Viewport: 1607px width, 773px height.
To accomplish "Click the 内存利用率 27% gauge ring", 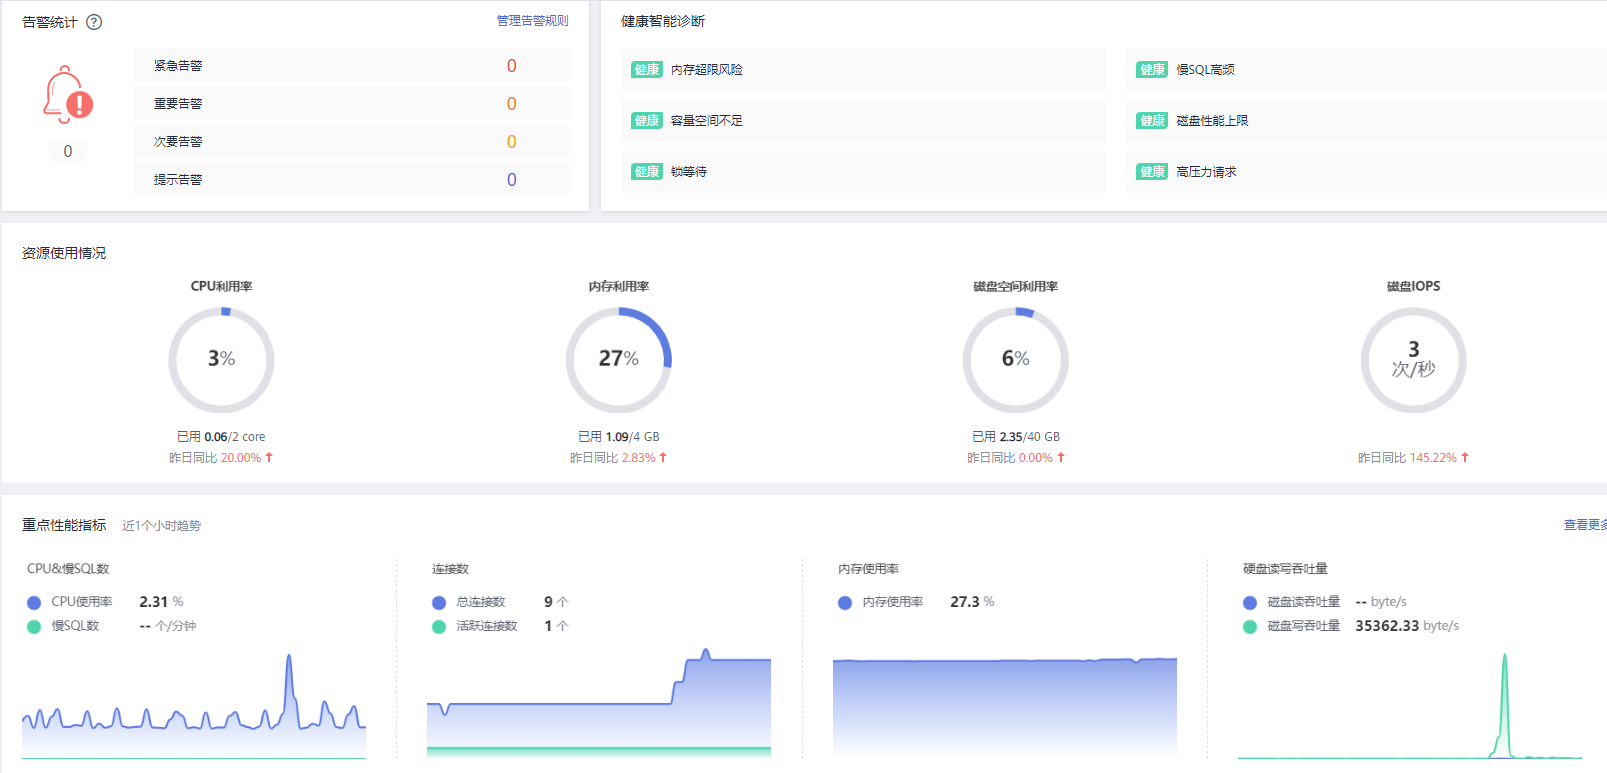I will [619, 360].
